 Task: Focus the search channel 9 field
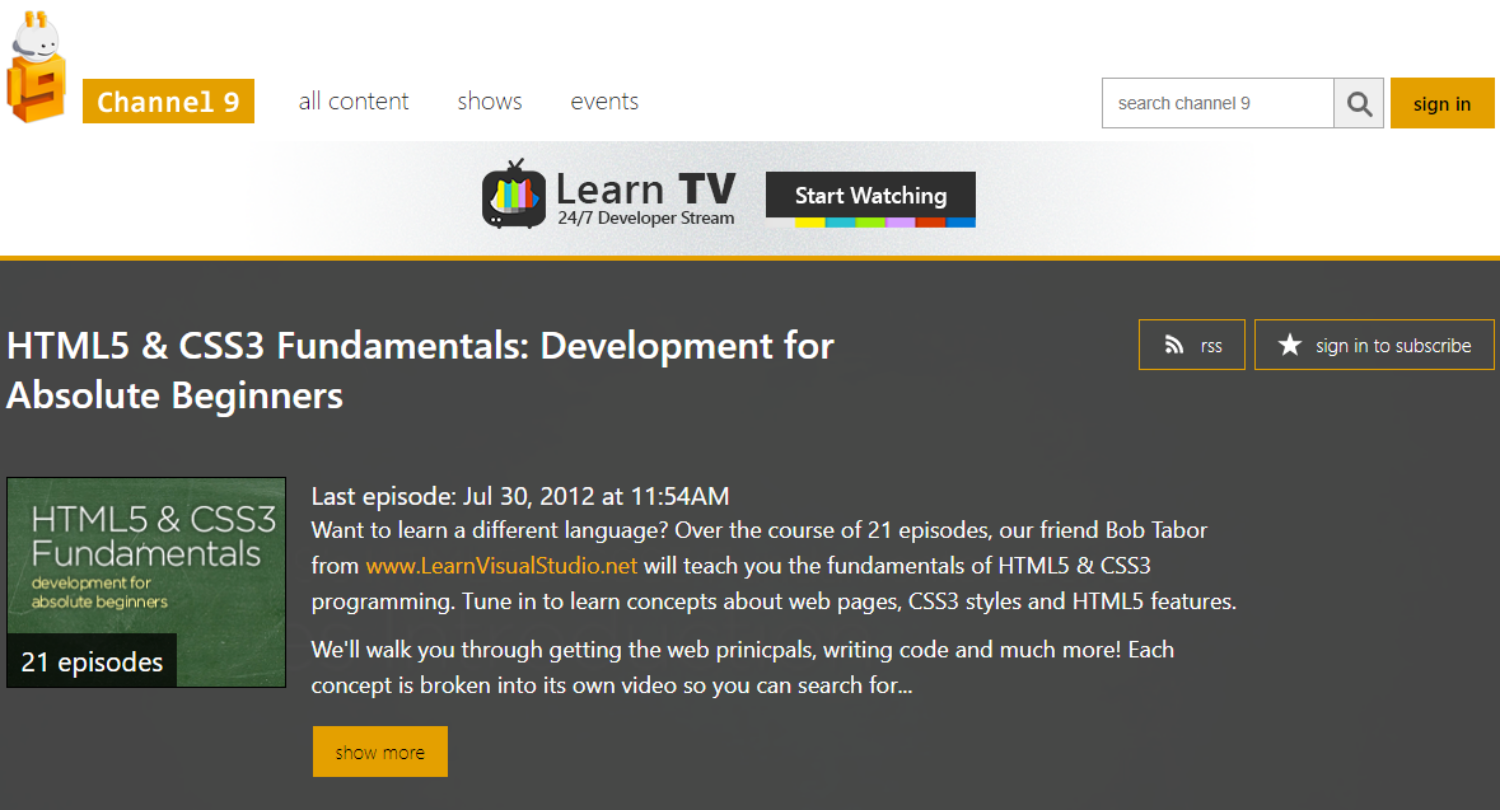1217,103
